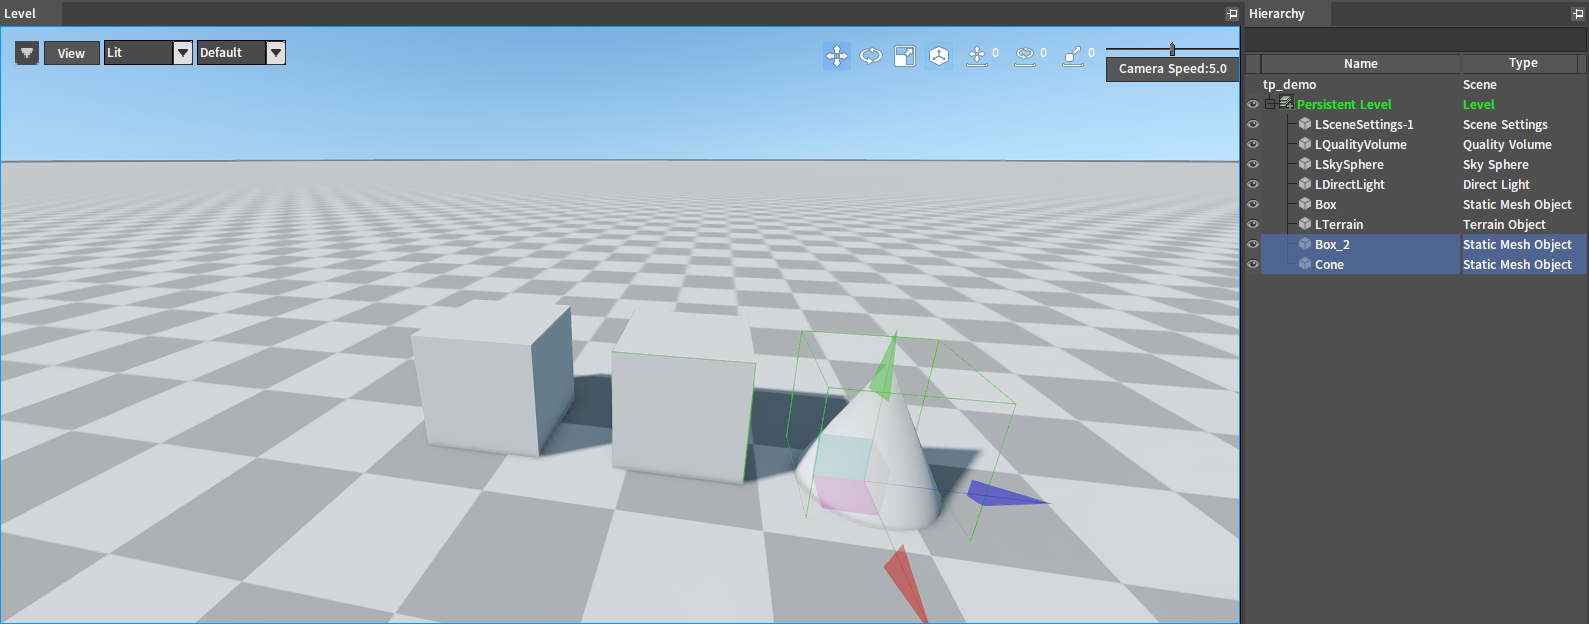The height and width of the screenshot is (624, 1589).
Task: Toggle the coordinate space cube icon
Action: coord(939,56)
